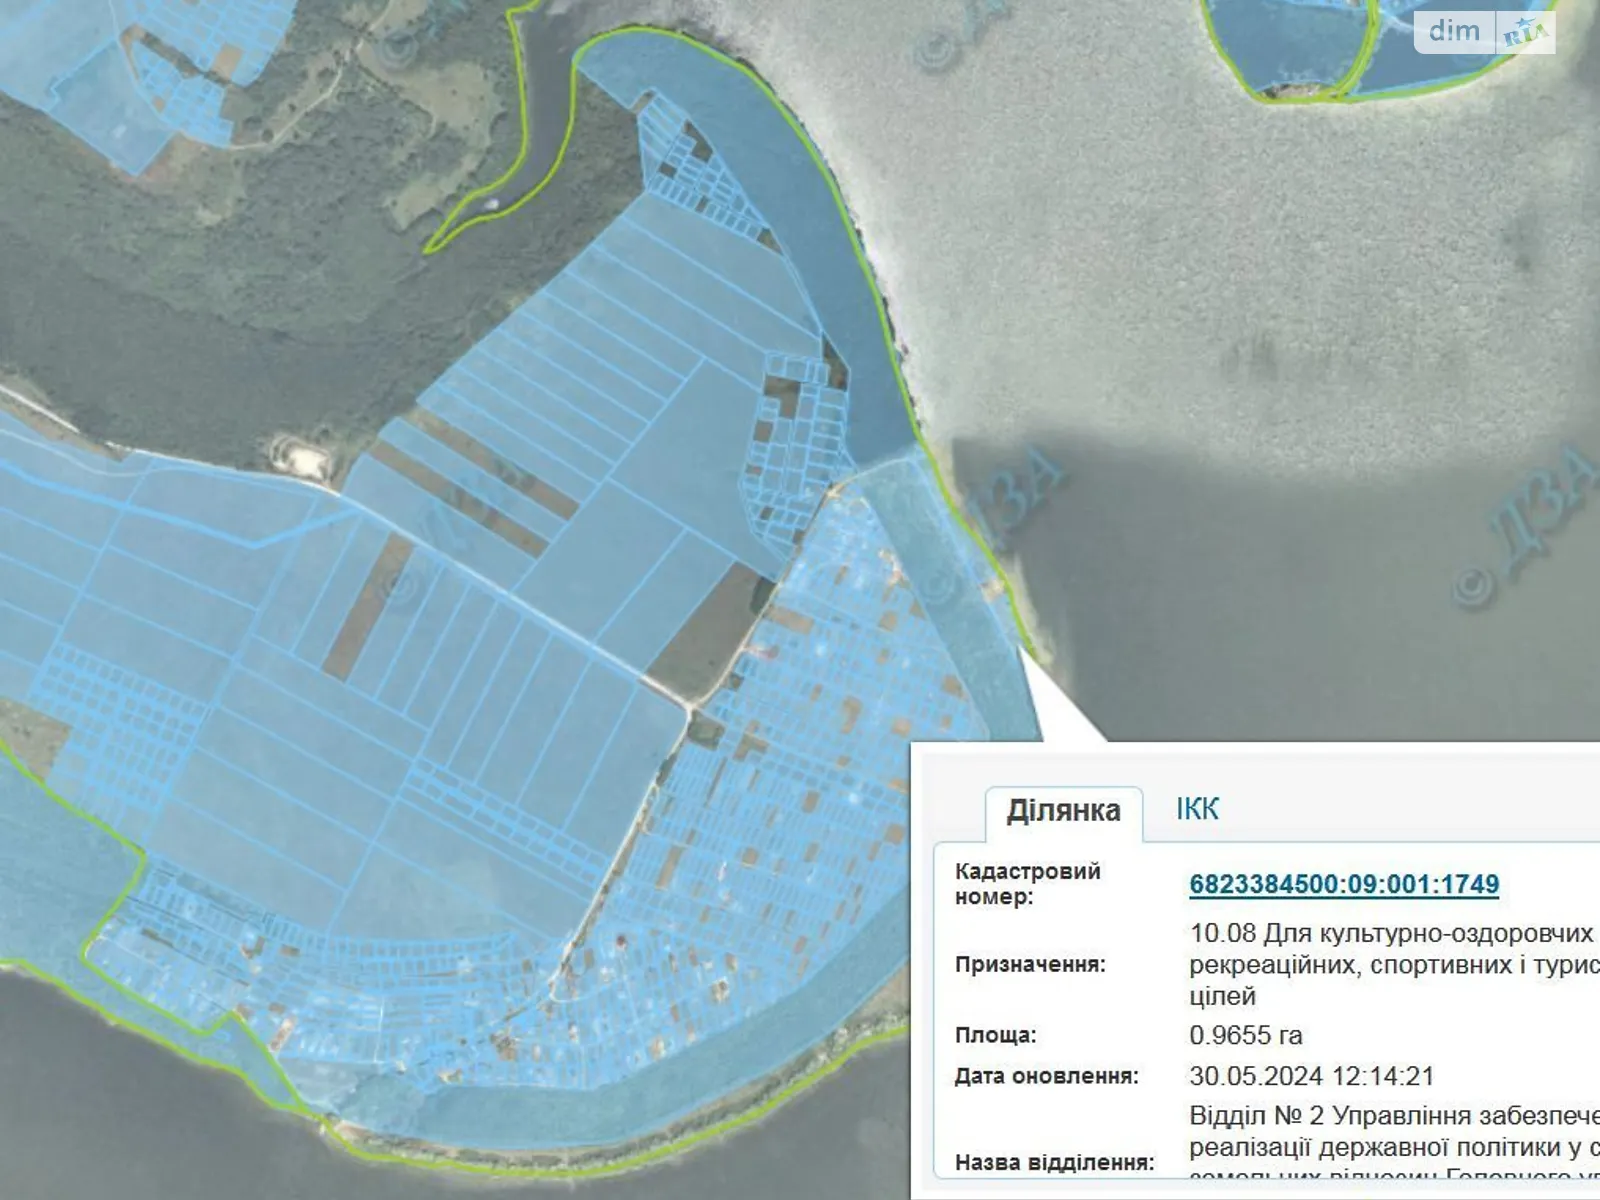Image resolution: width=1600 pixels, height=1200 pixels.
Task: Click the Площа label
Action: tap(995, 1035)
